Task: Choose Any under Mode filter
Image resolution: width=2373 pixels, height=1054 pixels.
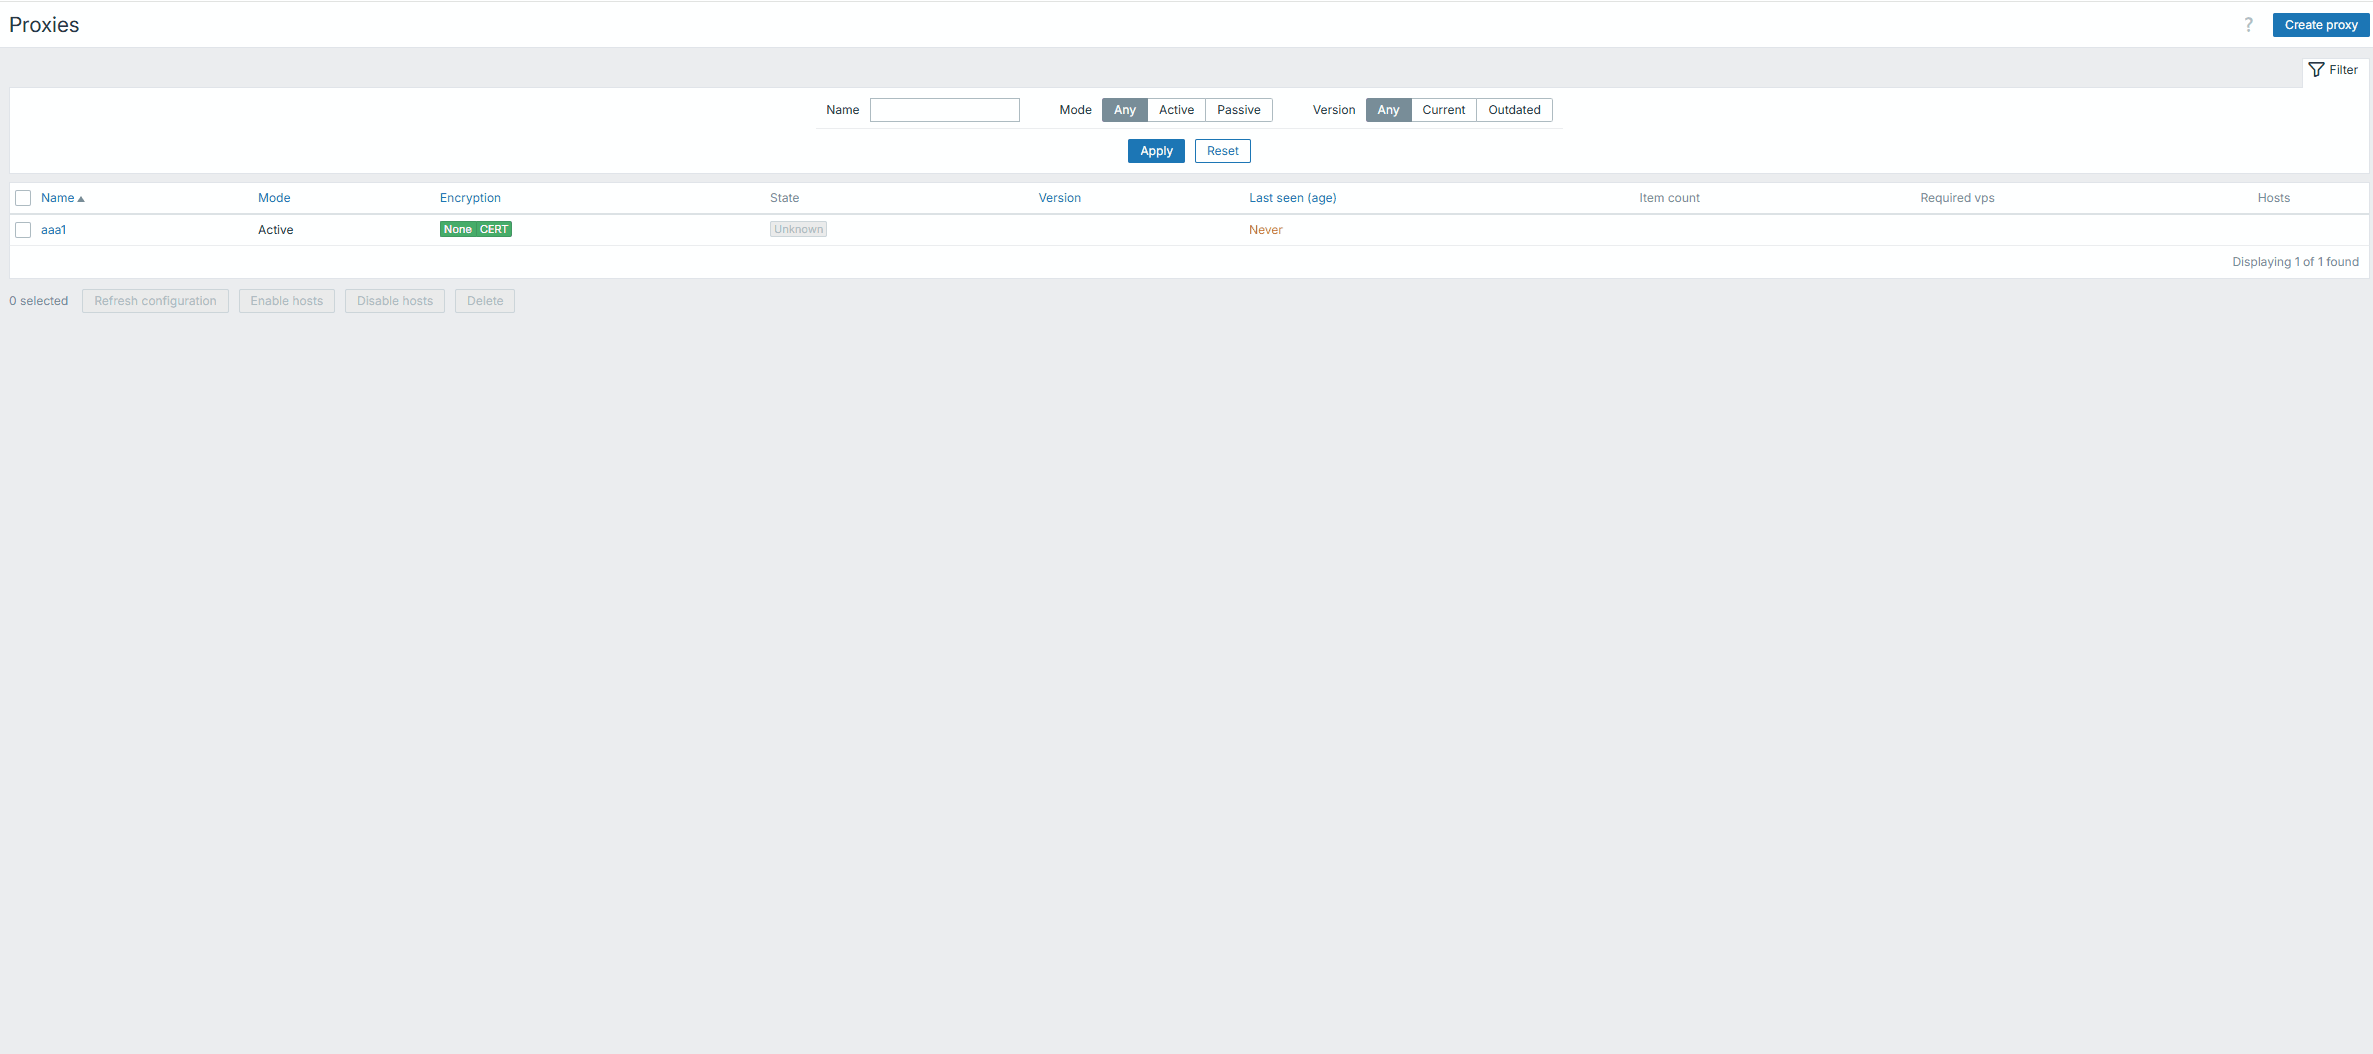Action: tap(1124, 110)
